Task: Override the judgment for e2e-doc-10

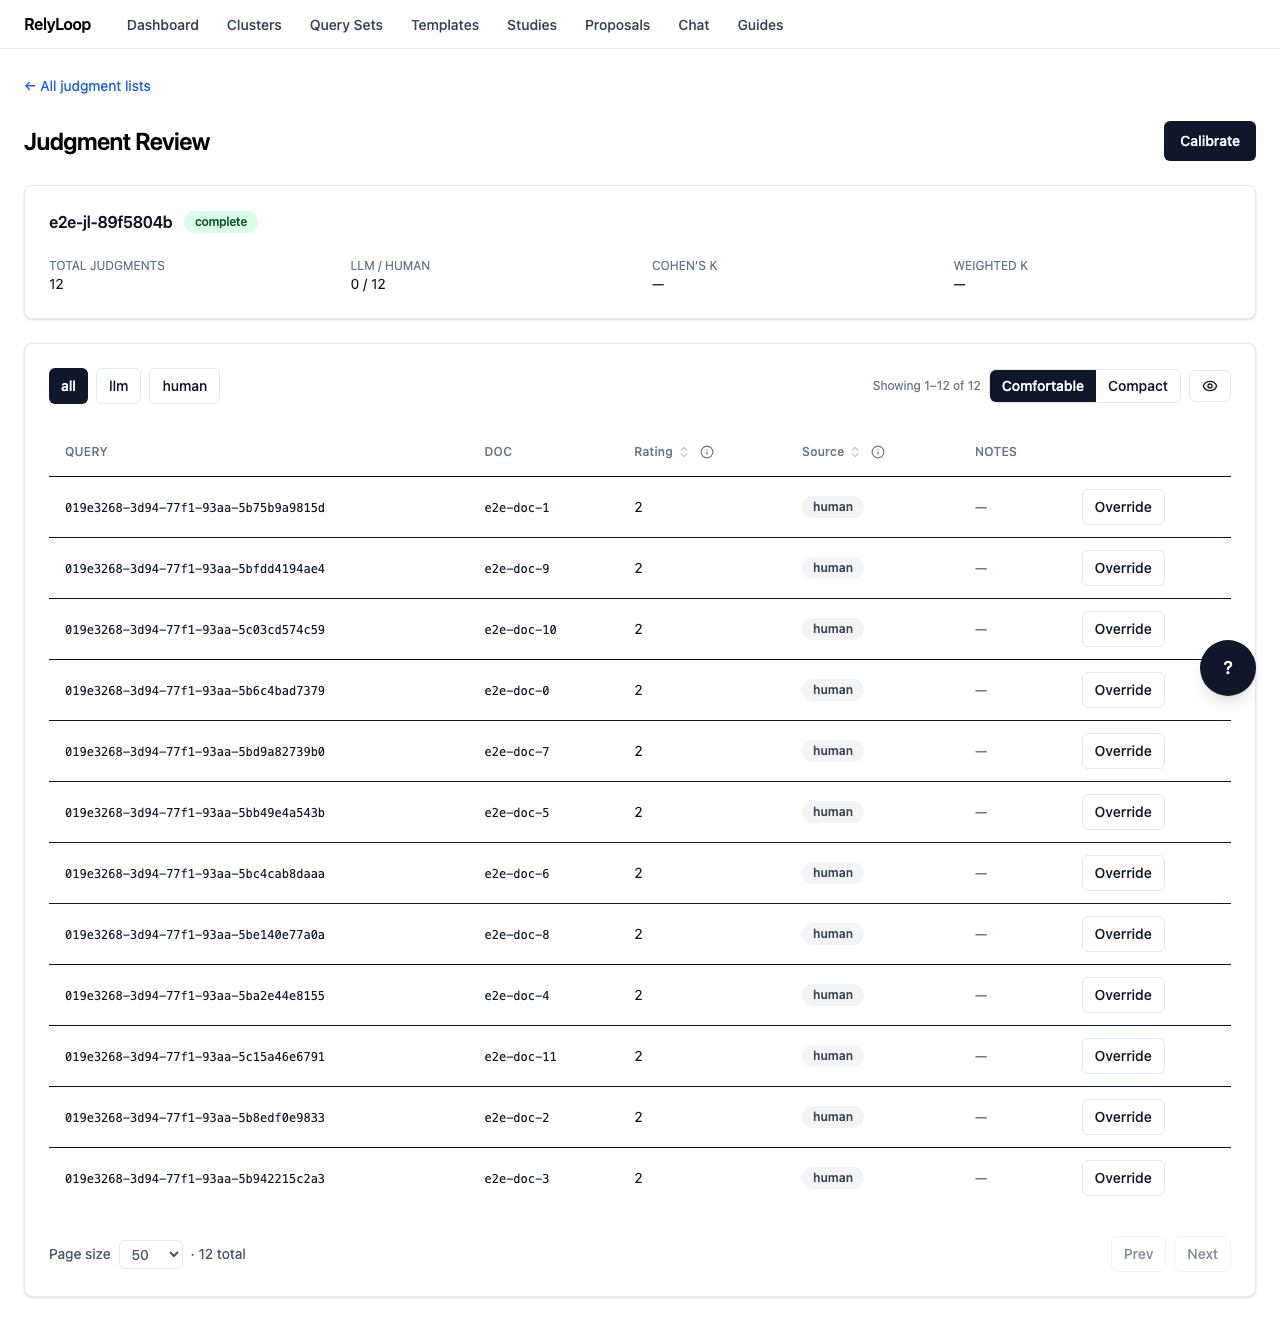Action: tap(1123, 629)
